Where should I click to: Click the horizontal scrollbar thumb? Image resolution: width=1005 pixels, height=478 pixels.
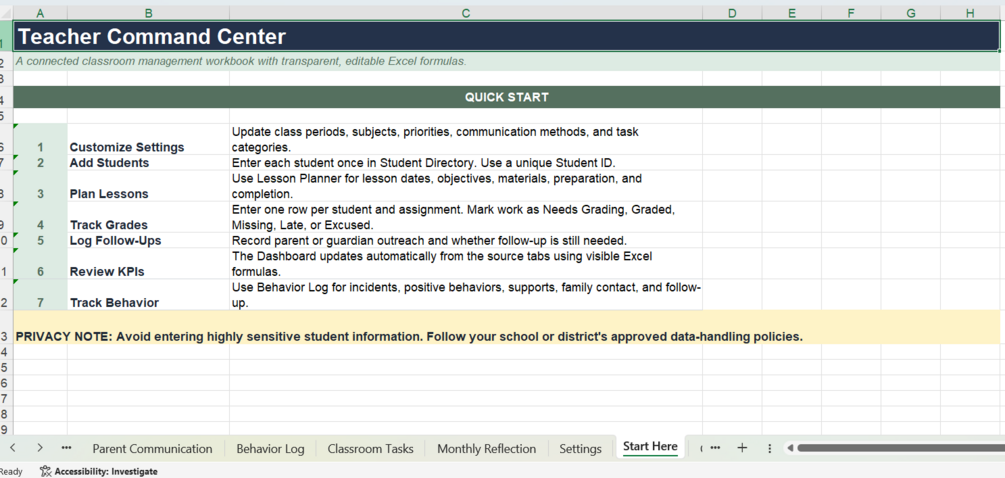[900, 448]
